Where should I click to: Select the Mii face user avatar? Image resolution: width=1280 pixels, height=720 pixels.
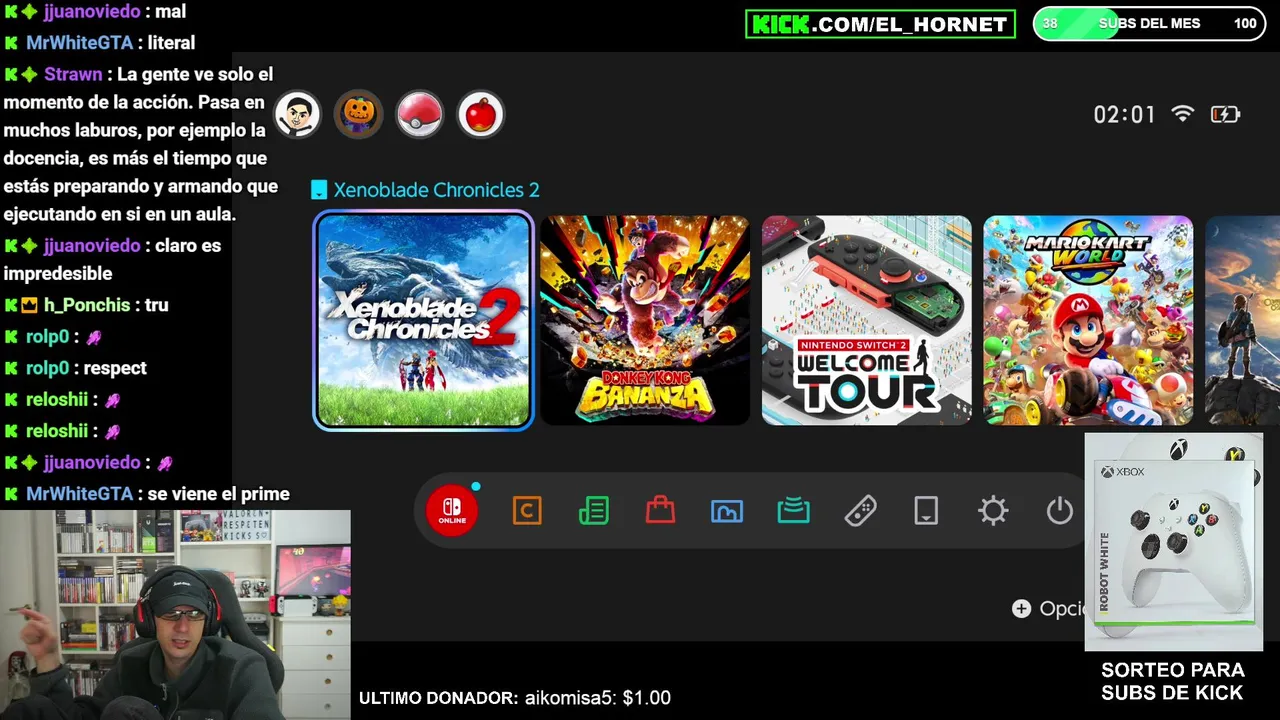[x=297, y=114]
